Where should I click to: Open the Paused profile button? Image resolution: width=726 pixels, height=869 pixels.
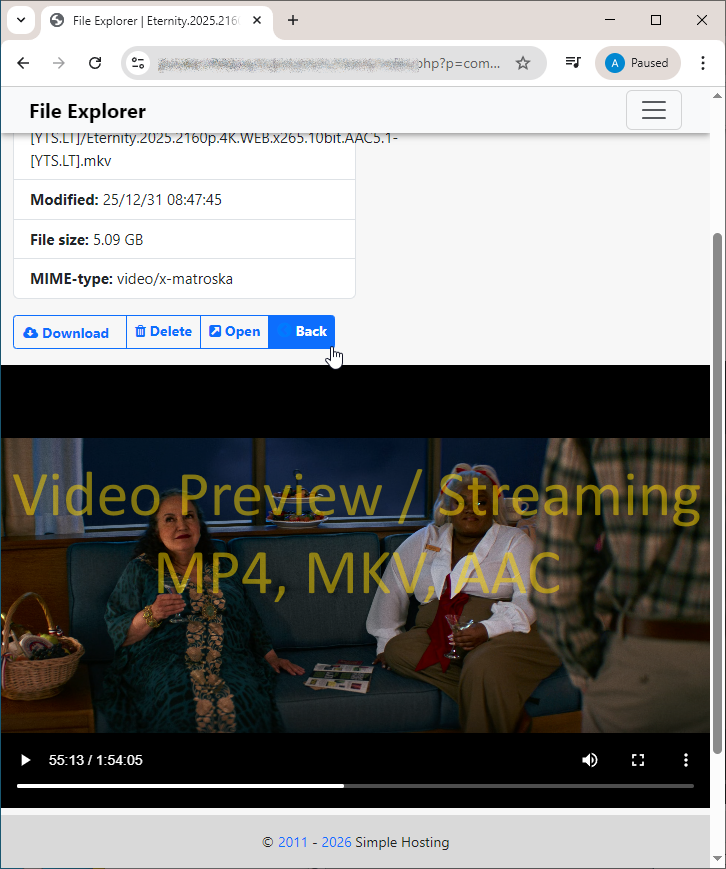point(637,63)
